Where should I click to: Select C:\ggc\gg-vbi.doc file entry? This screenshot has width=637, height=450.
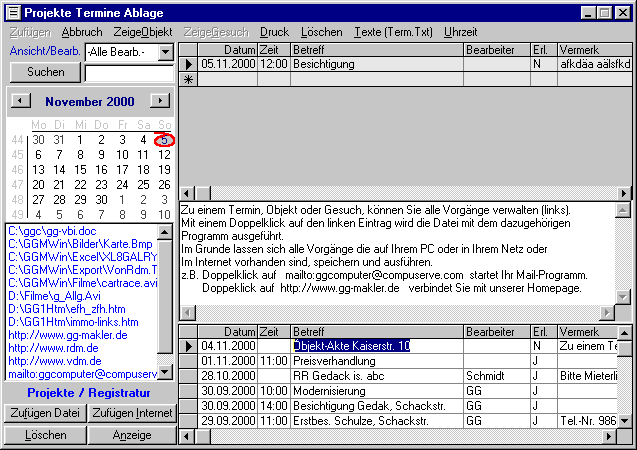[x=52, y=231]
